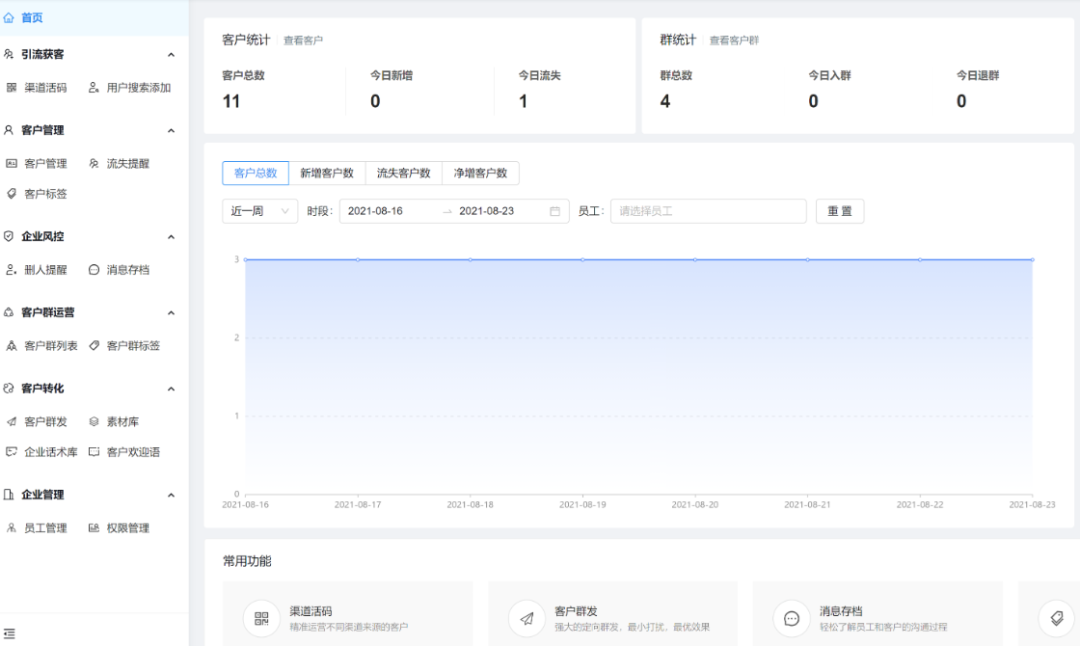Collapse the 客户转化 menu section chevron

(171, 389)
